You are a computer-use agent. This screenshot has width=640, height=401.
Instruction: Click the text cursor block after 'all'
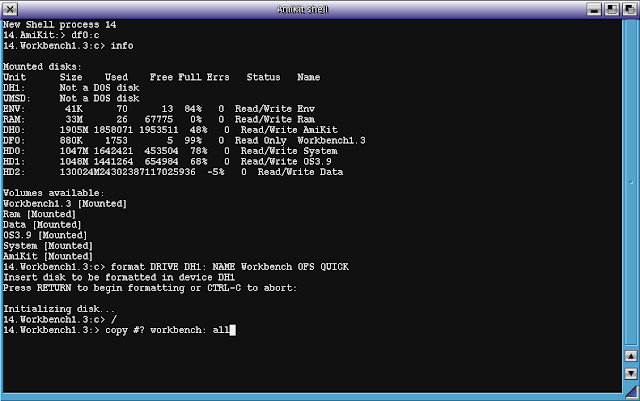233,330
